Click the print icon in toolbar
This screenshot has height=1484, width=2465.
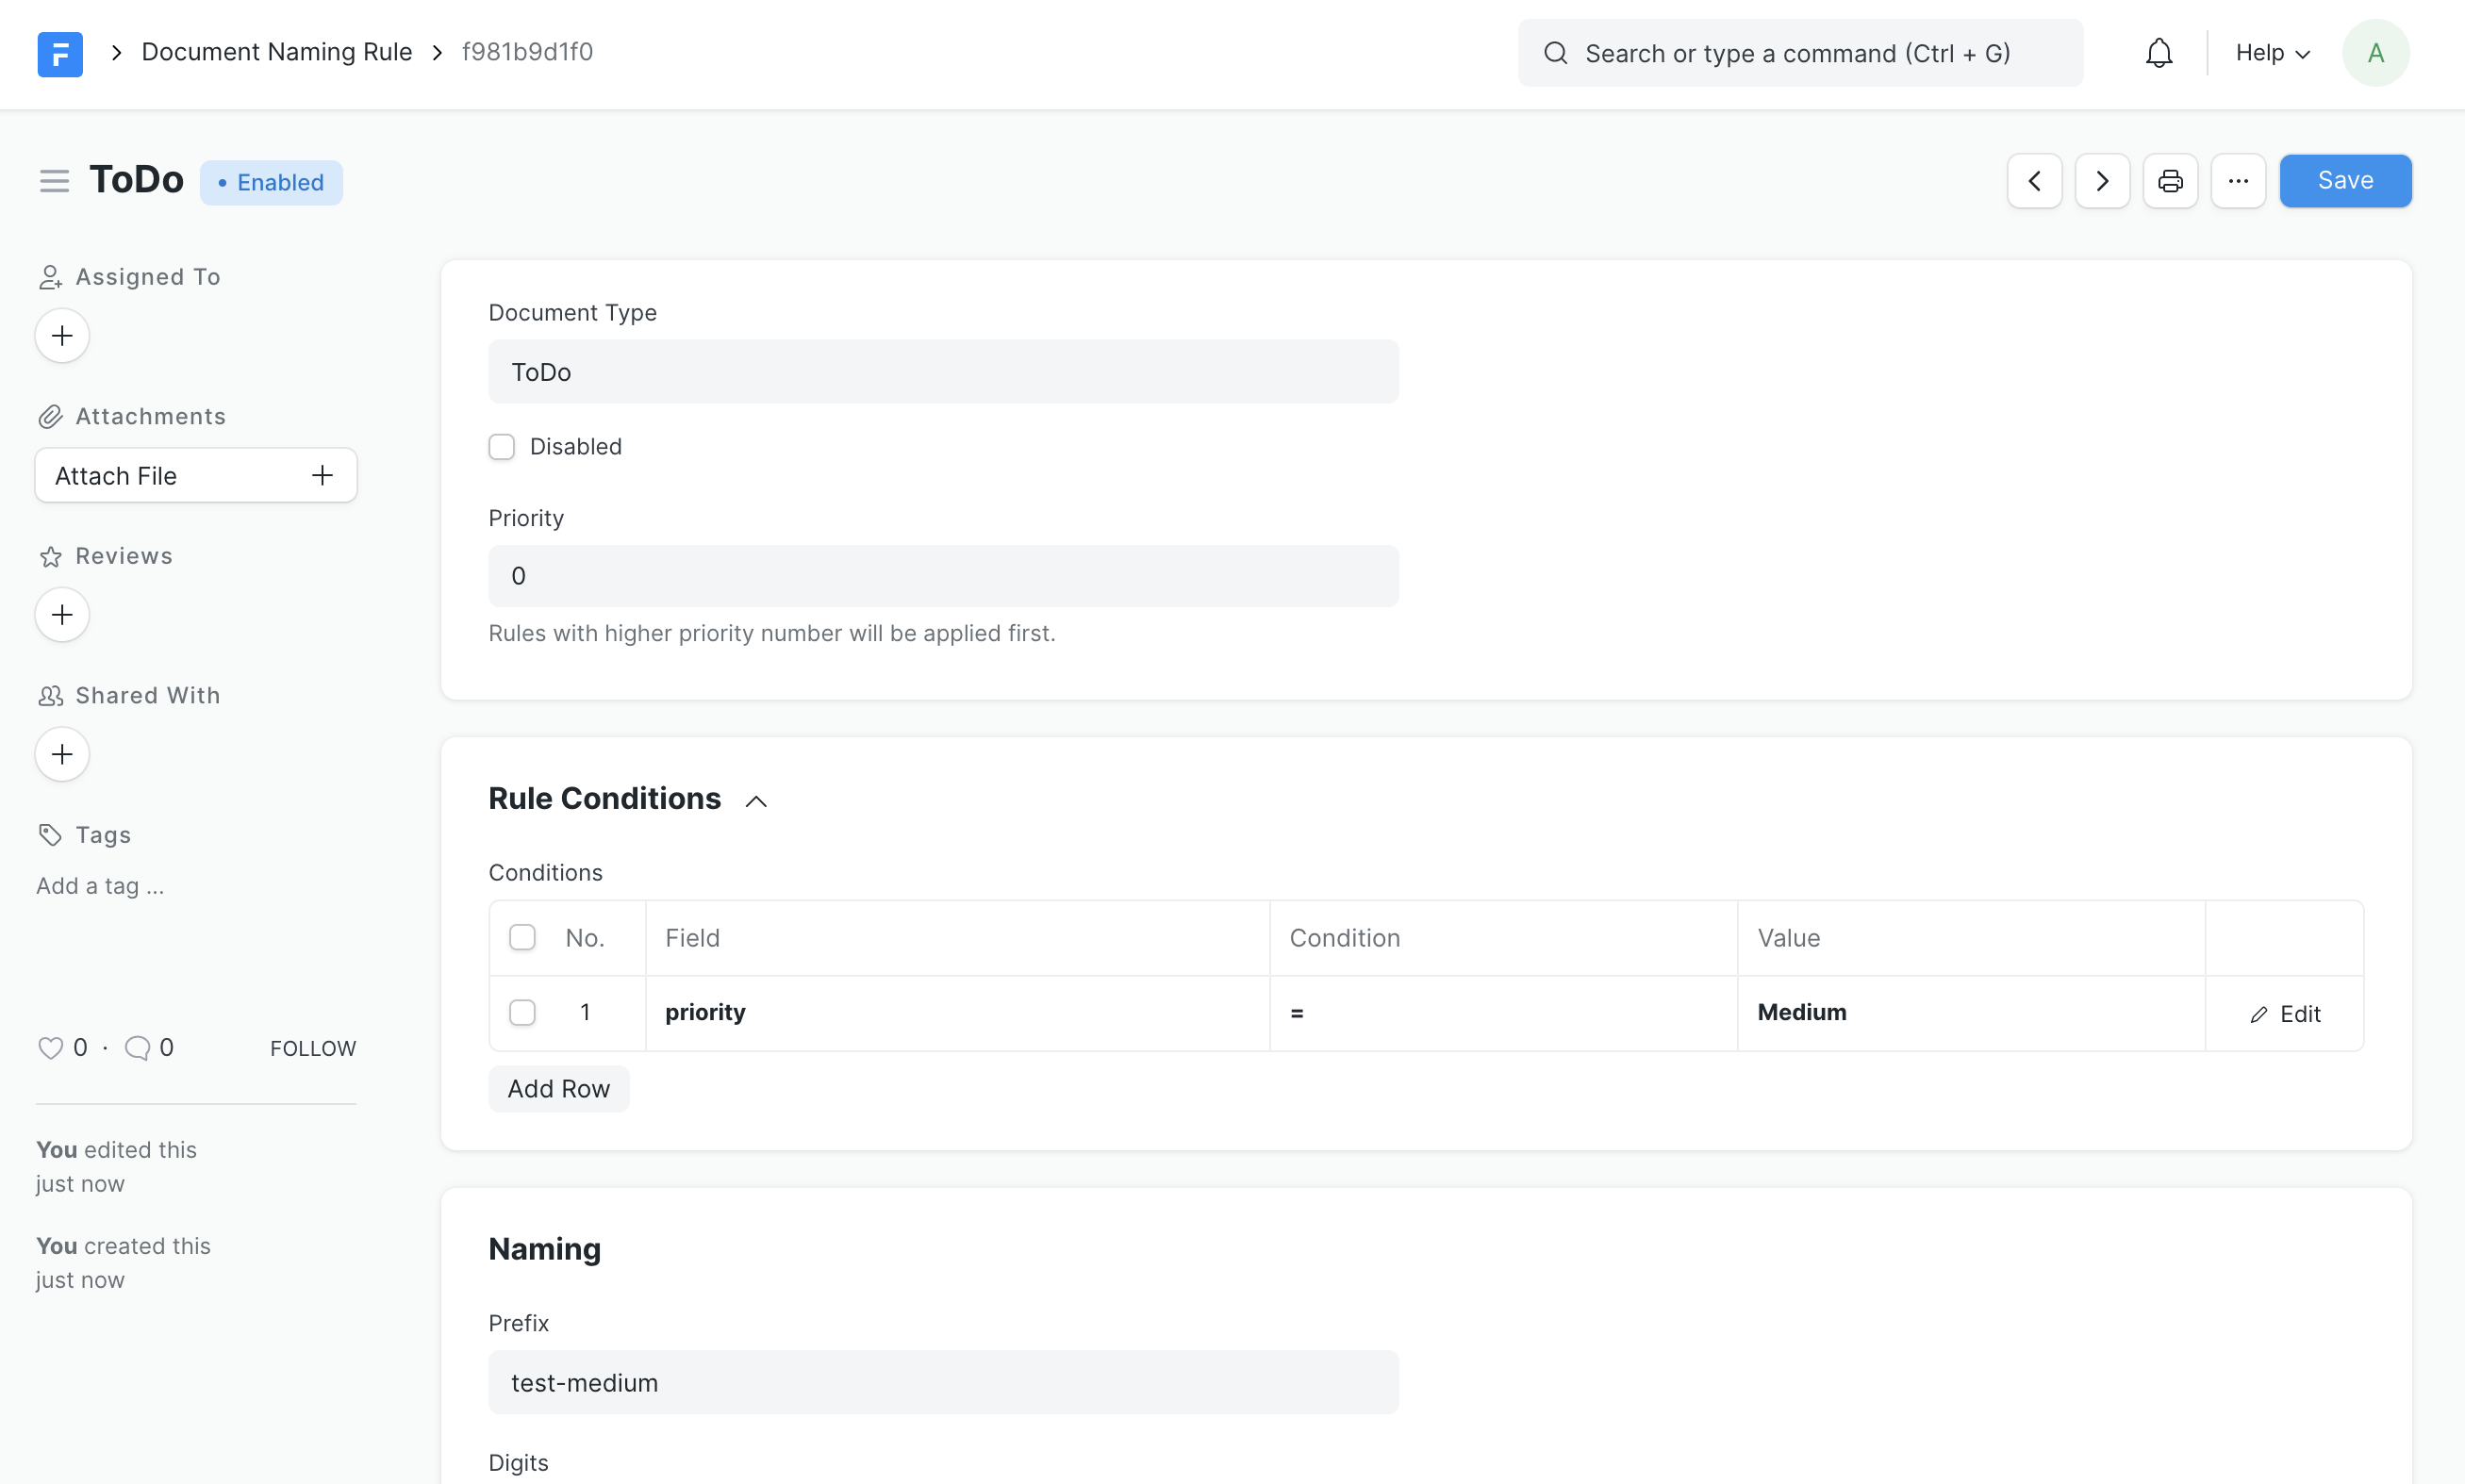2171,179
